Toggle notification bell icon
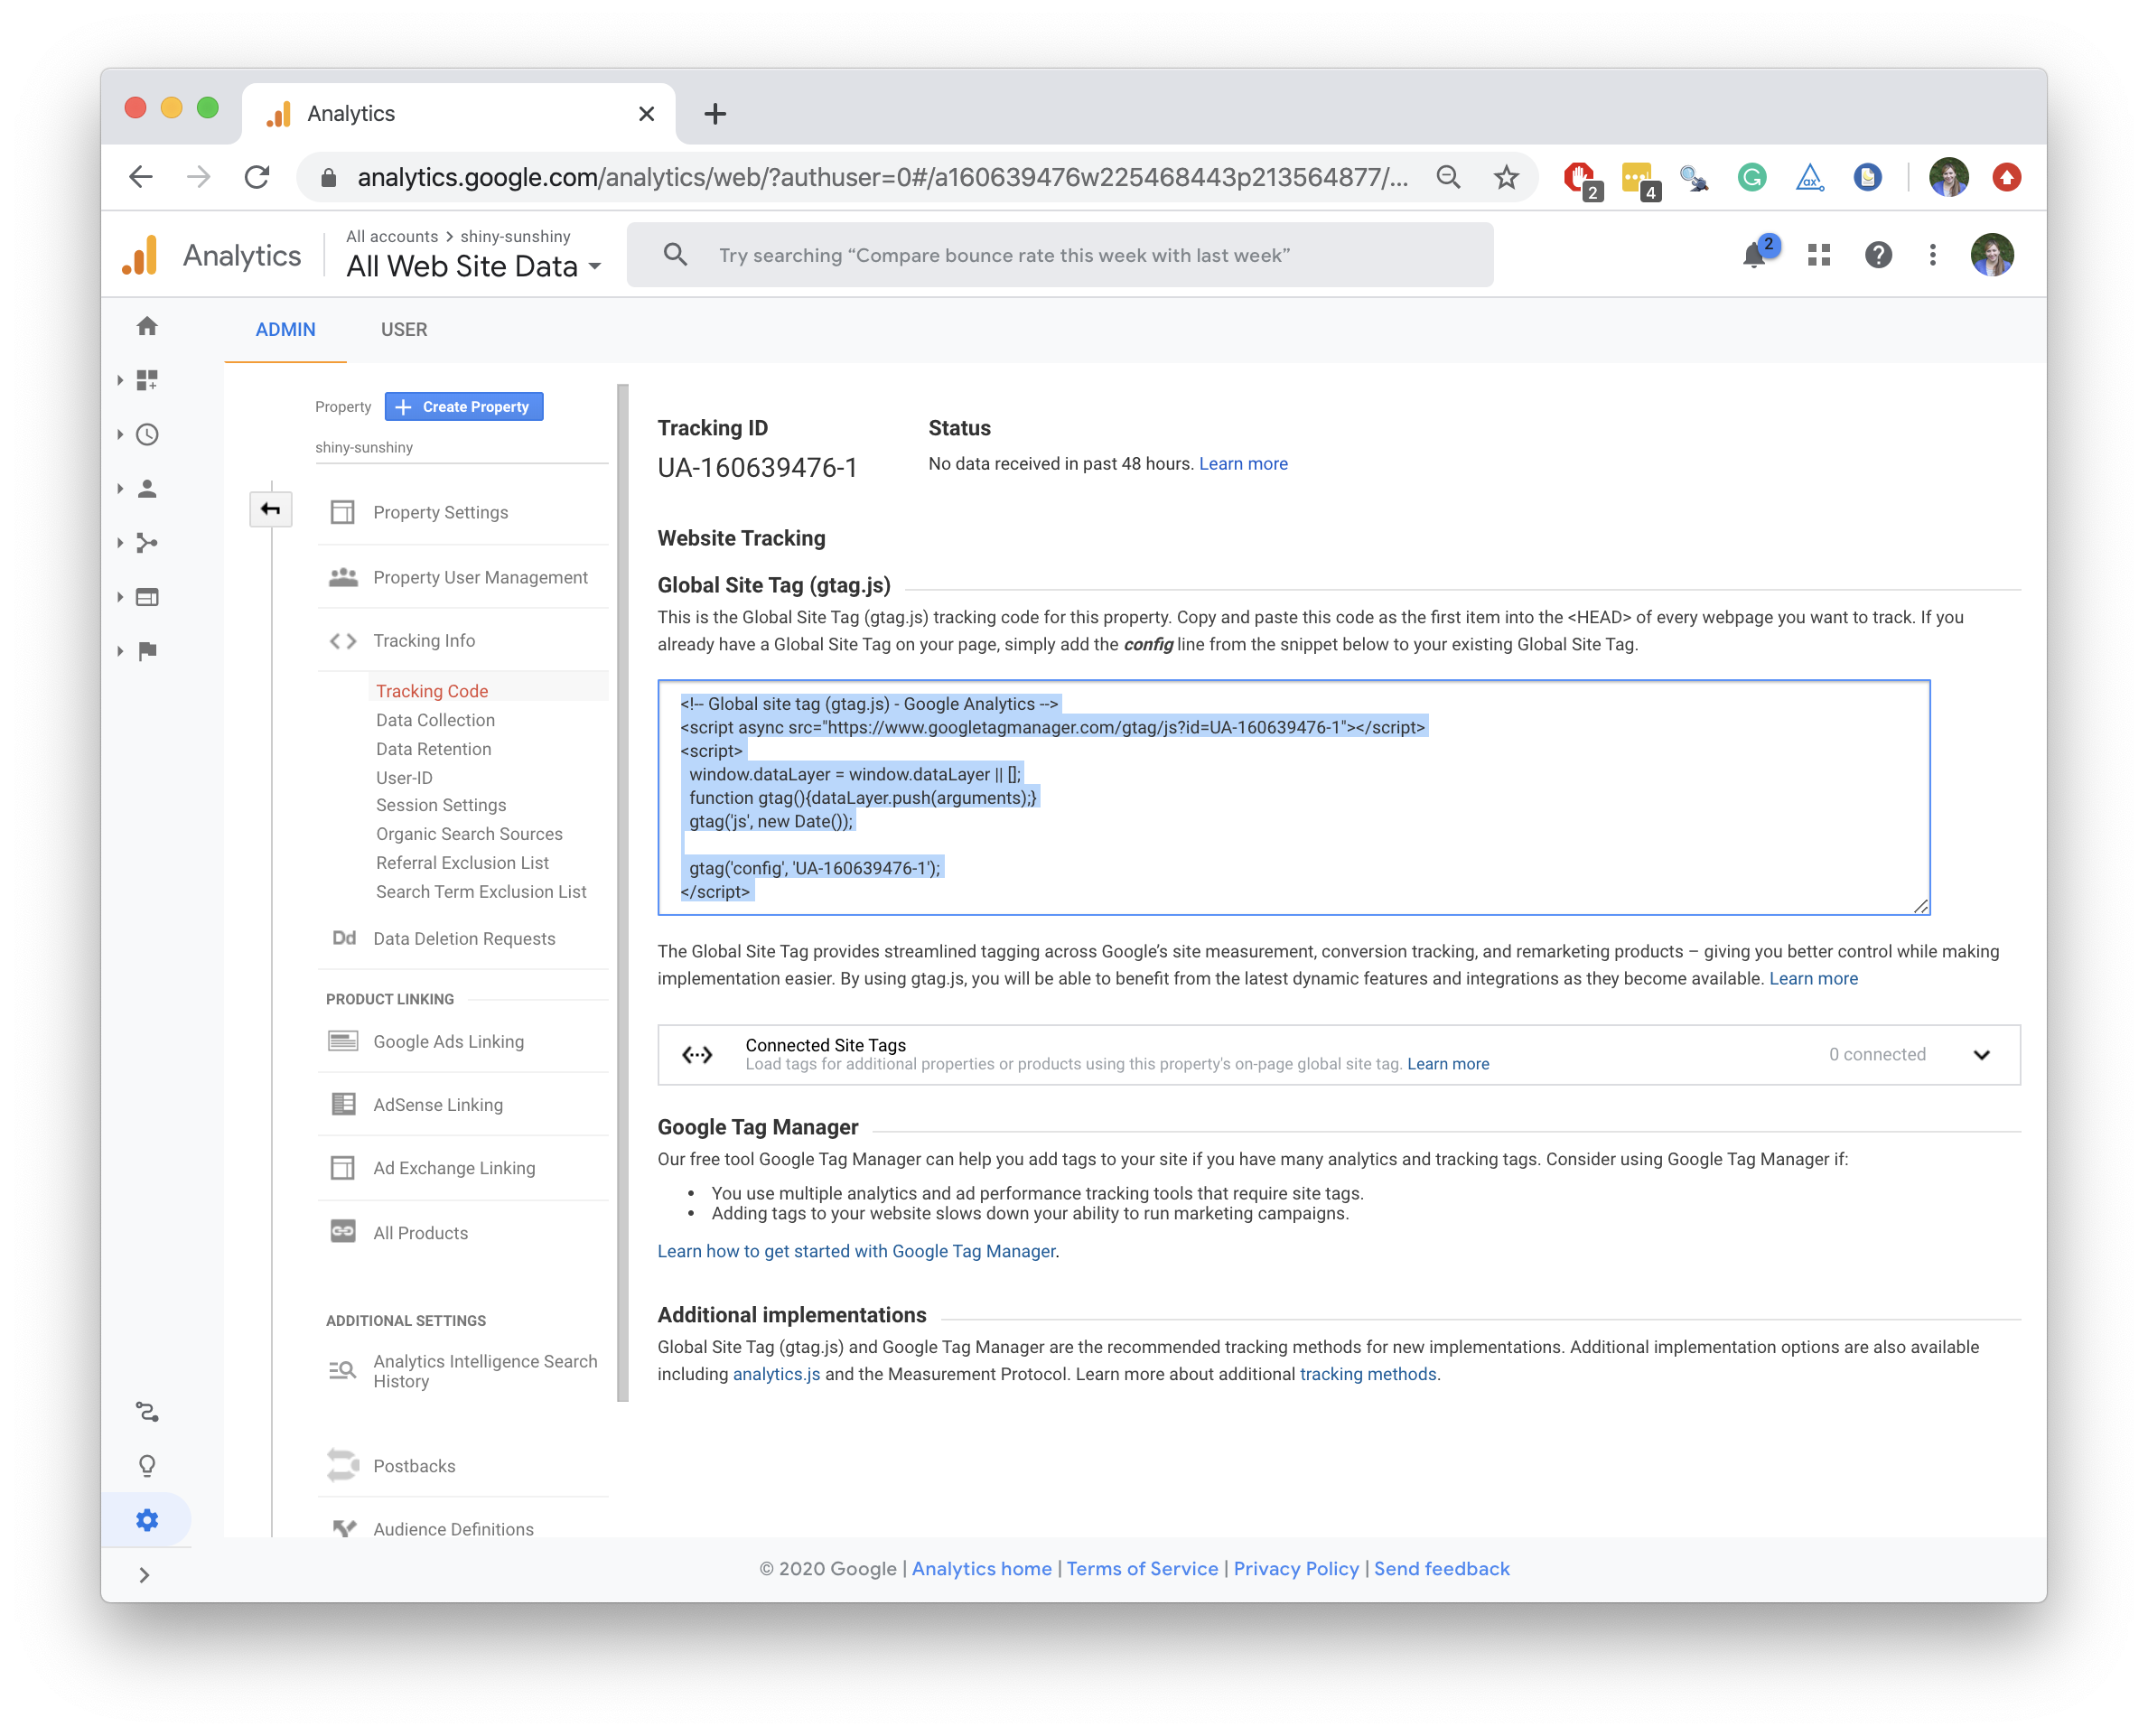 [1753, 255]
